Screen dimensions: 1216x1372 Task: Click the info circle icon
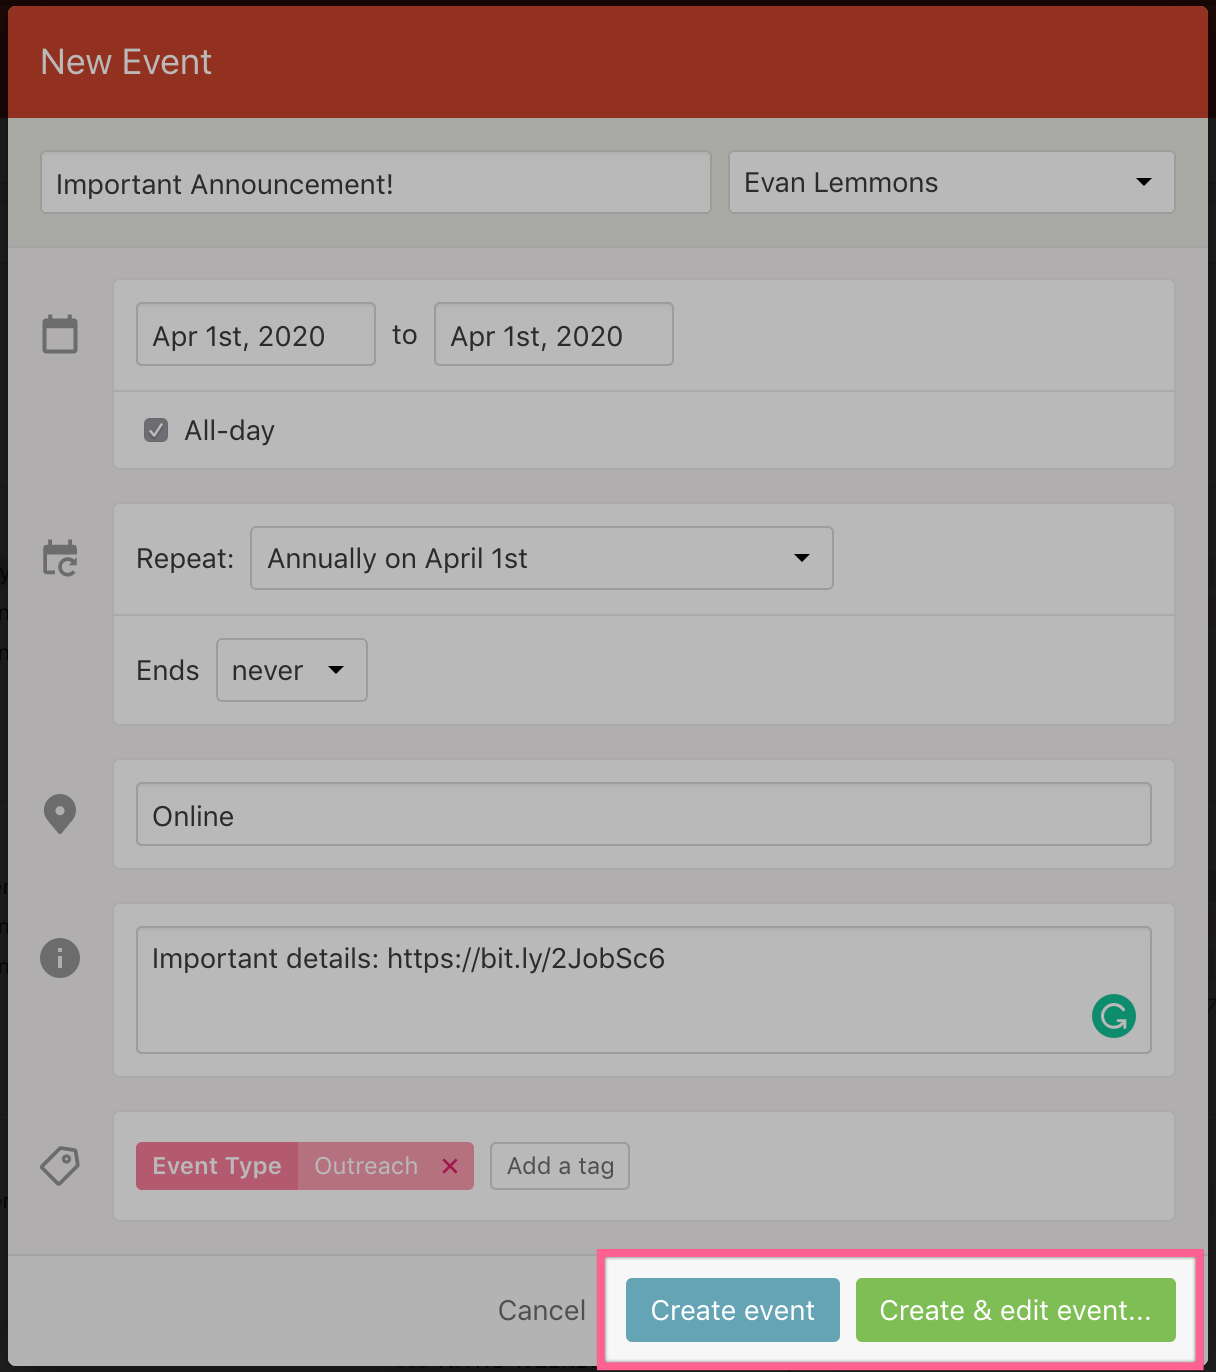pos(60,958)
